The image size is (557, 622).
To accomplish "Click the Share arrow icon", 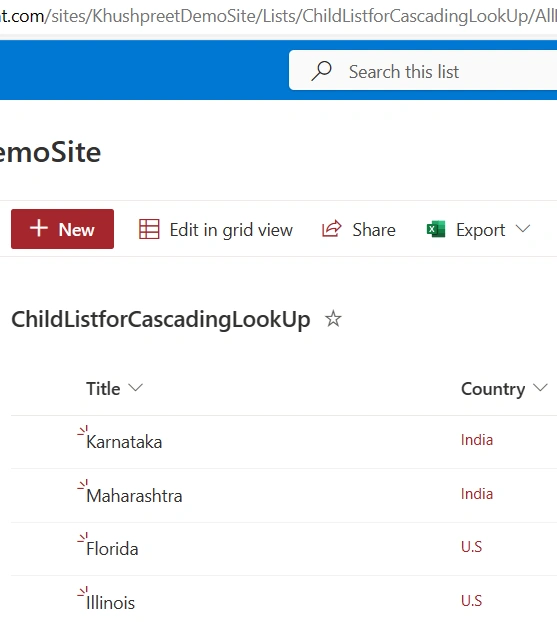I will tap(332, 229).
